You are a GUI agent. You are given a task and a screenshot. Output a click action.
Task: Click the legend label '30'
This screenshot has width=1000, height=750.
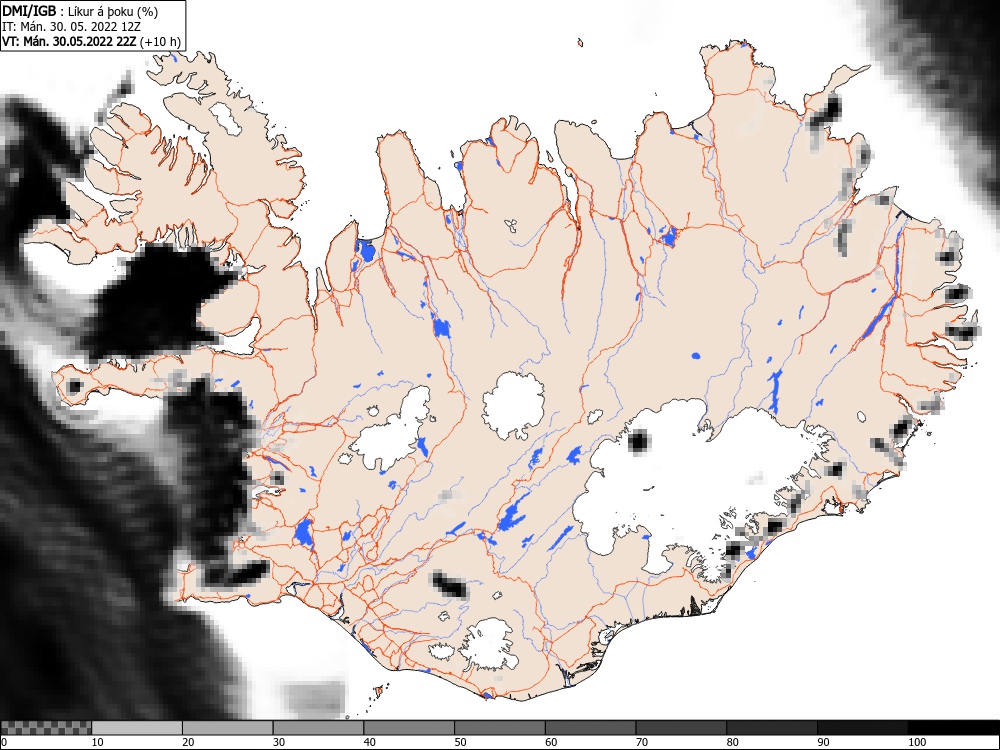click(279, 742)
